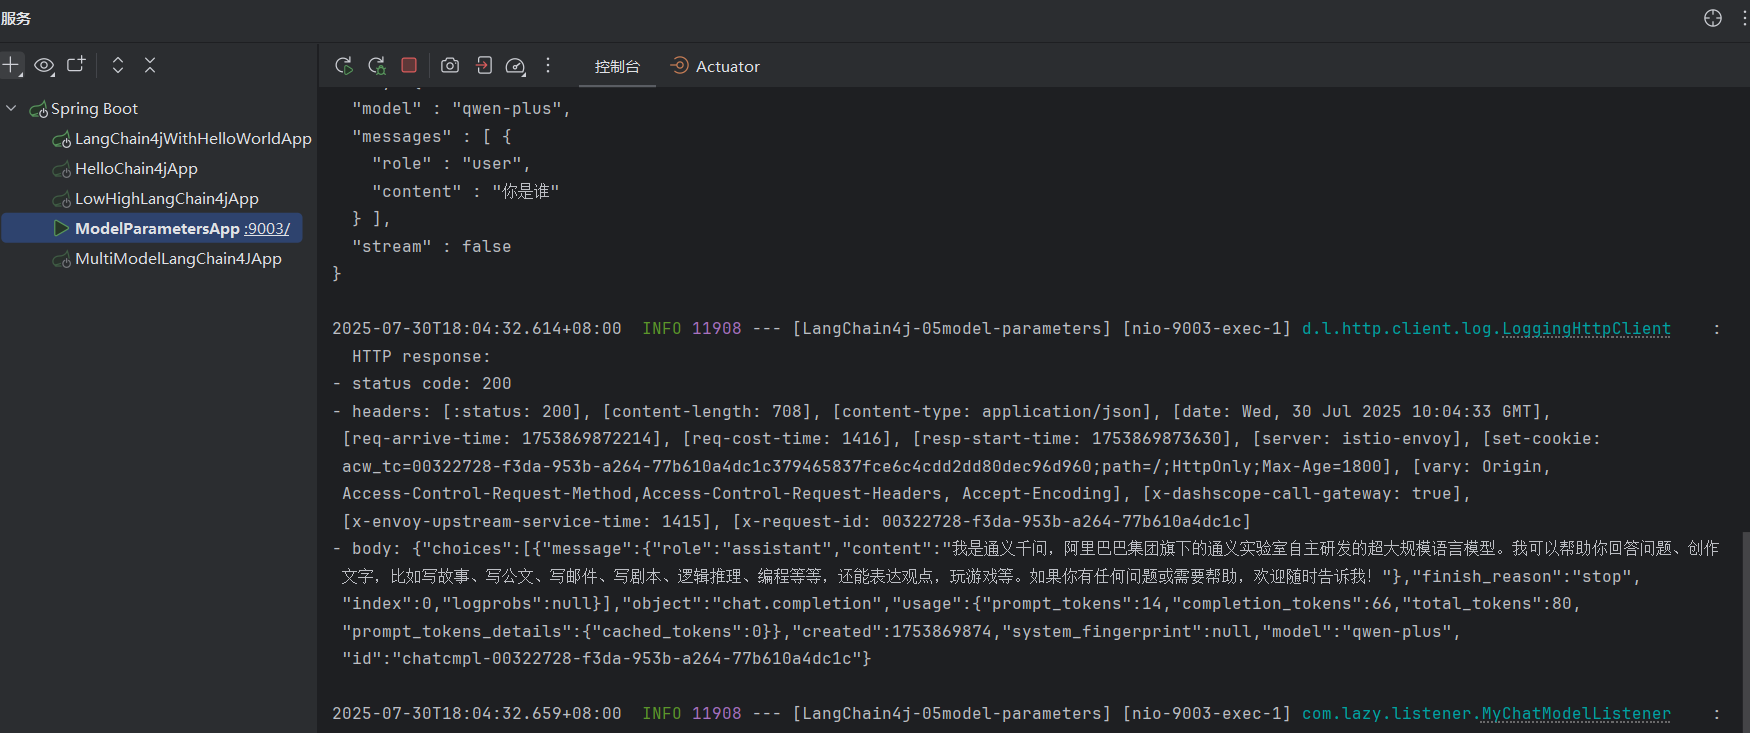This screenshot has width=1750, height=733.
Task: Open the eye-shaped view options menu
Action: (x=44, y=66)
